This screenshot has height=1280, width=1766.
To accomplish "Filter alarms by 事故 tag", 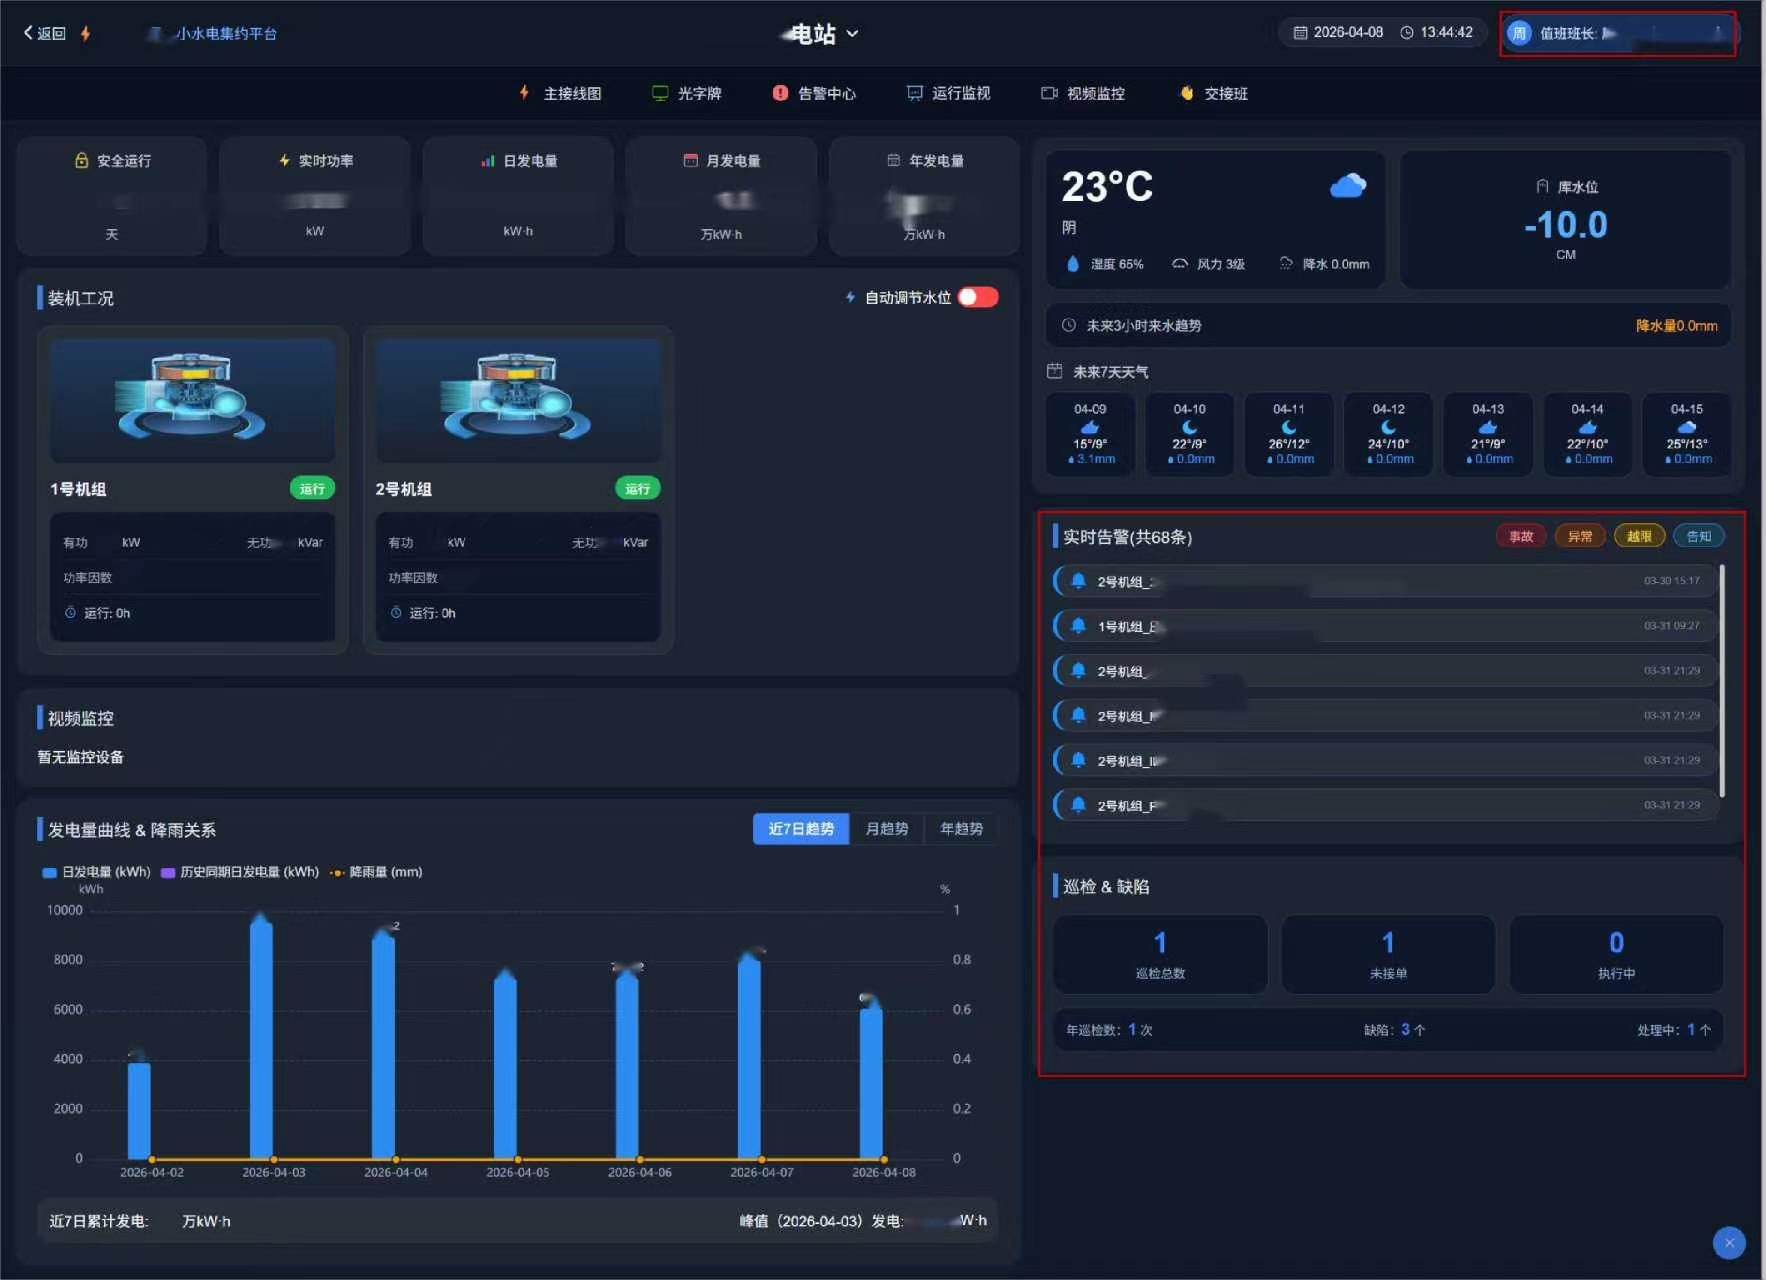I will tap(1521, 536).
